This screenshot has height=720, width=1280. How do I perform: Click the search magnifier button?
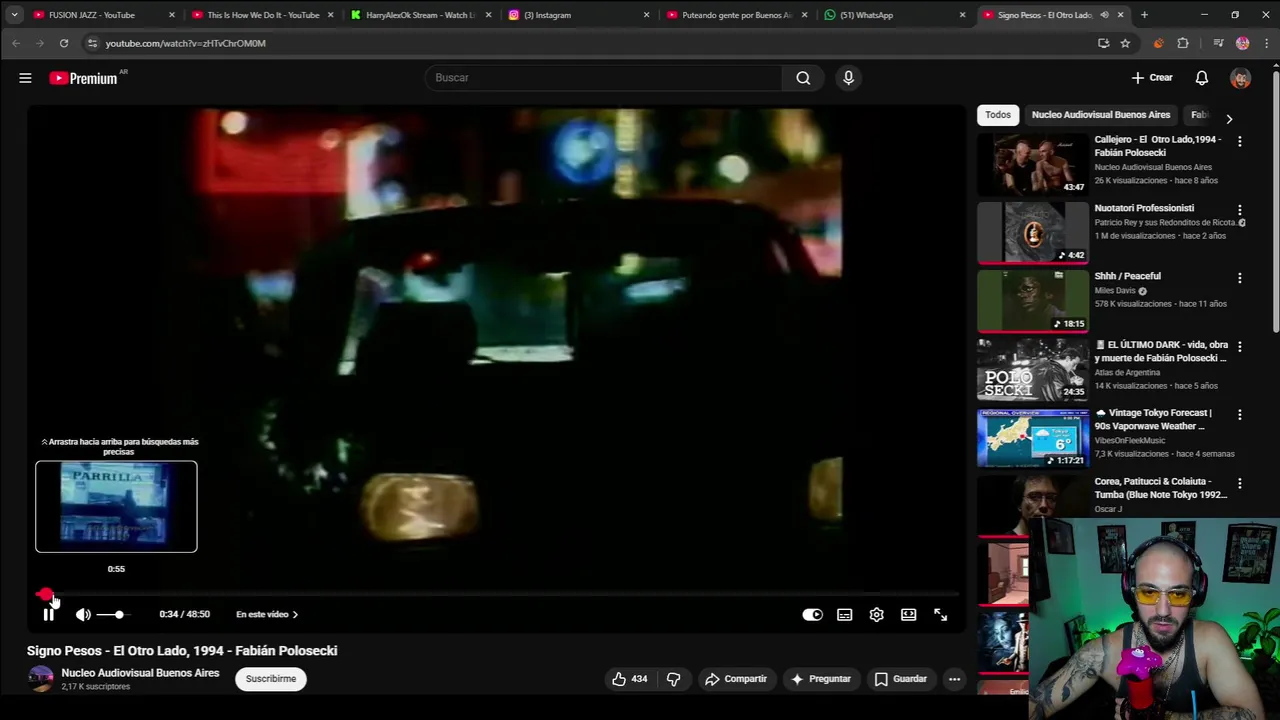803,78
